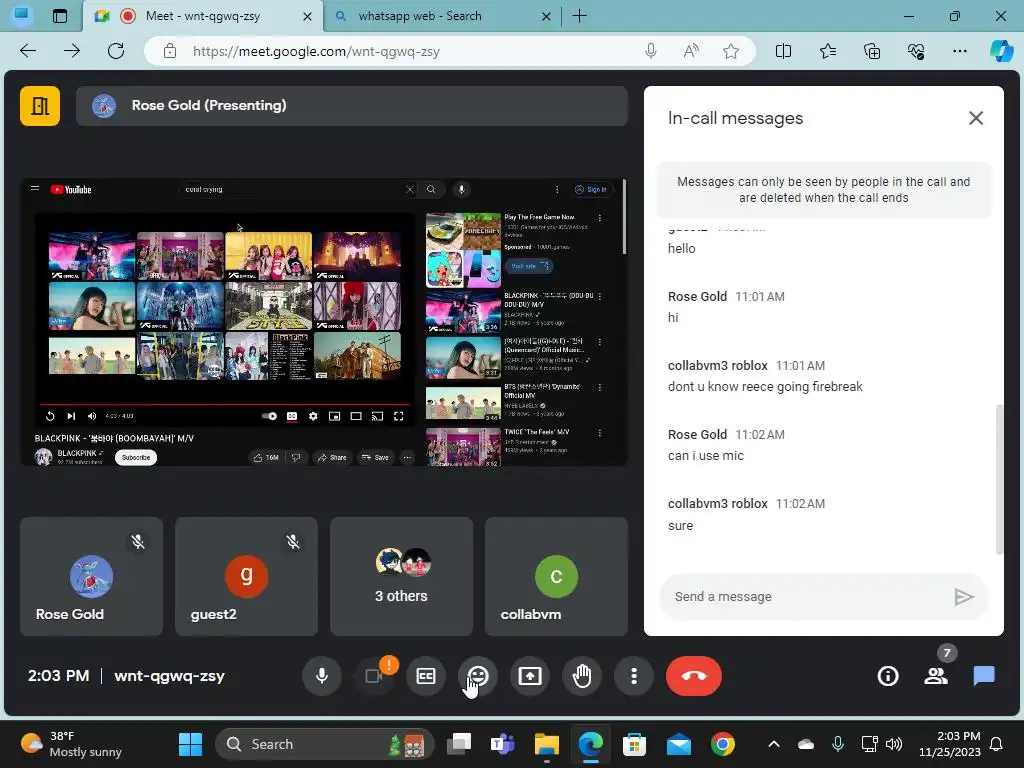Launch Google Chrome from taskbar
Screen dimensions: 1024x768
[x=722, y=744]
